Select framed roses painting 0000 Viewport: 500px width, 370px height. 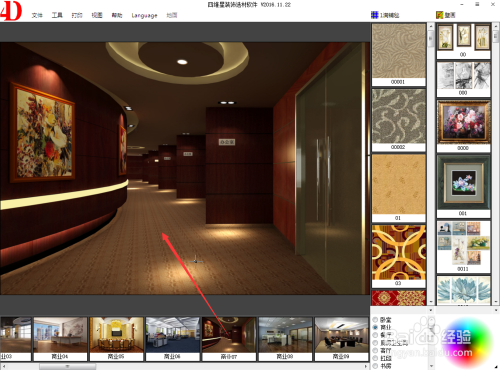pyautogui.click(x=464, y=126)
